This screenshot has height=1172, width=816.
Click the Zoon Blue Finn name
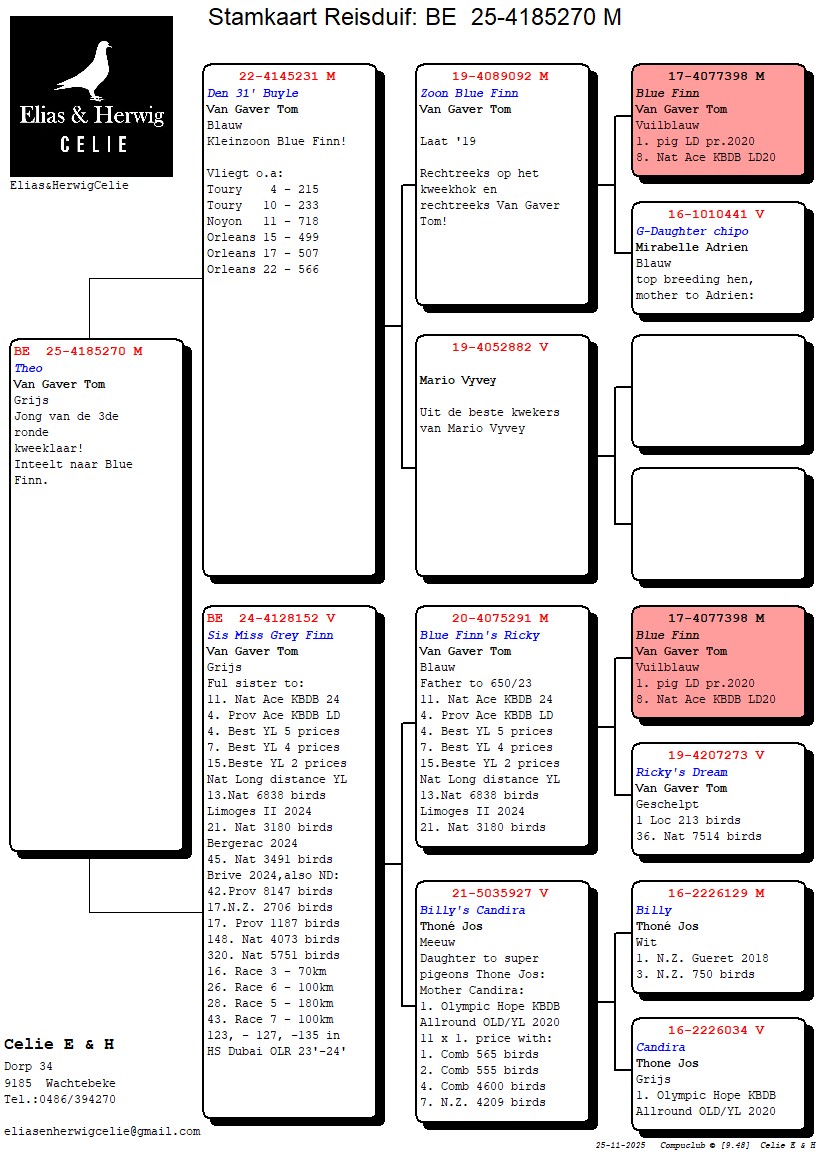pyautogui.click(x=468, y=93)
